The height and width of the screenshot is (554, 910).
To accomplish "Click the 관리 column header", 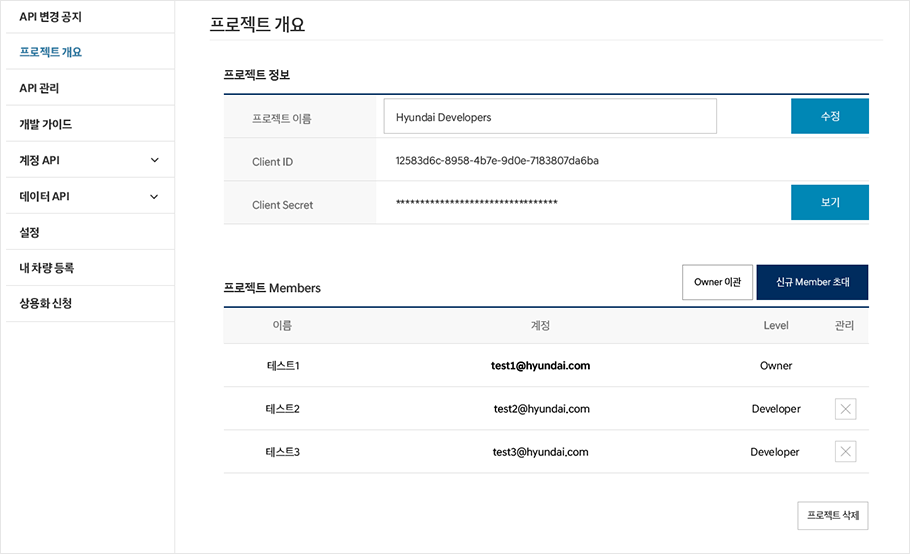I will coord(844,325).
